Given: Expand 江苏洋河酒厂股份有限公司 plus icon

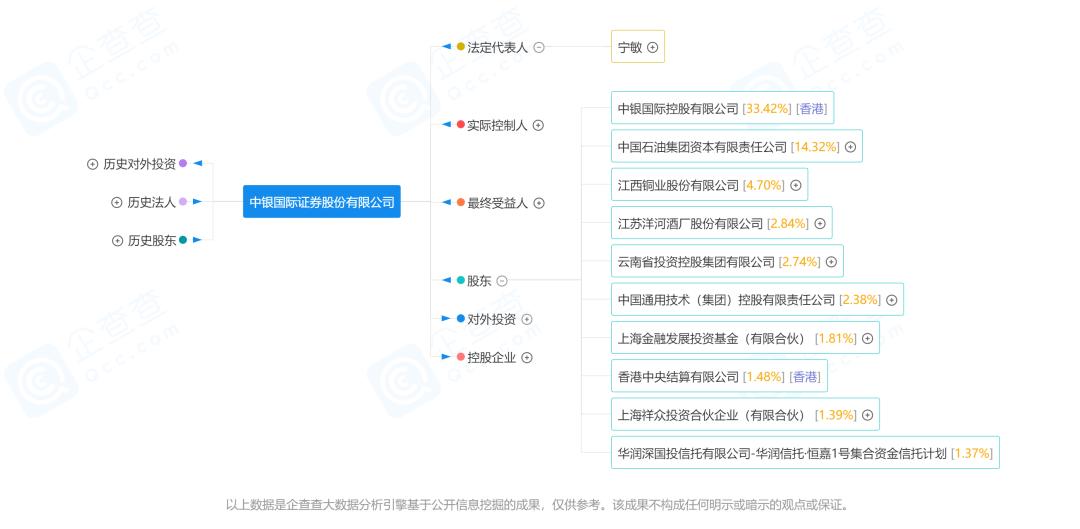Looking at the screenshot, I should pos(820,224).
